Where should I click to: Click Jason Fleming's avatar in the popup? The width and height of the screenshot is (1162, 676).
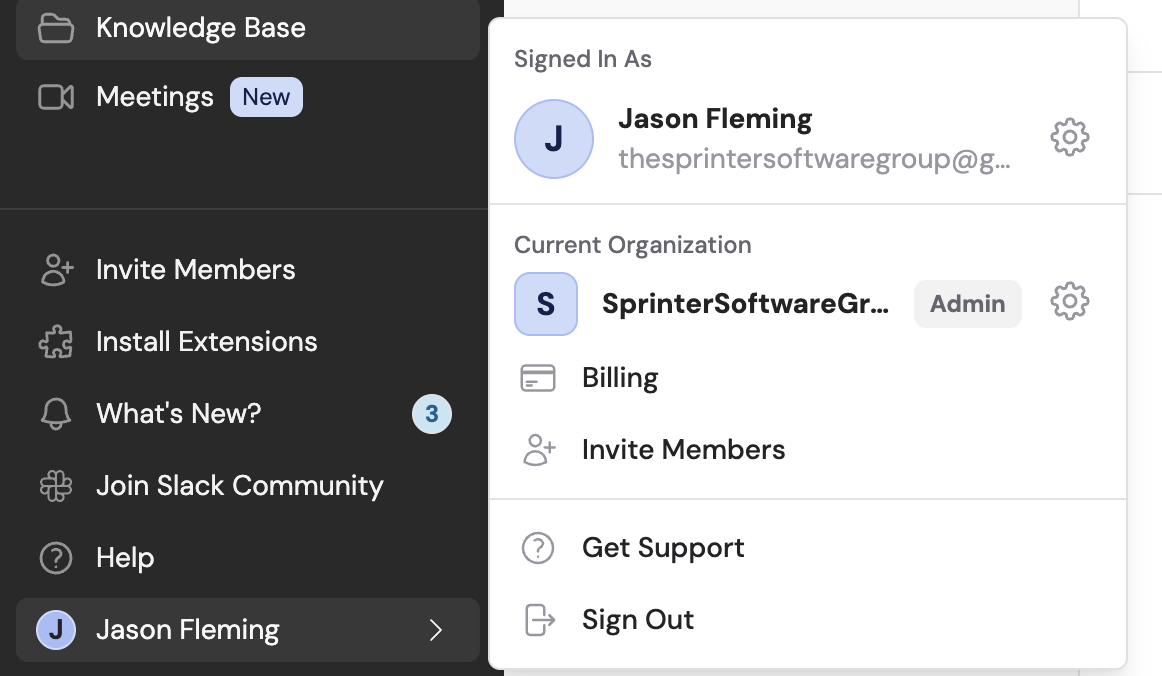554,139
